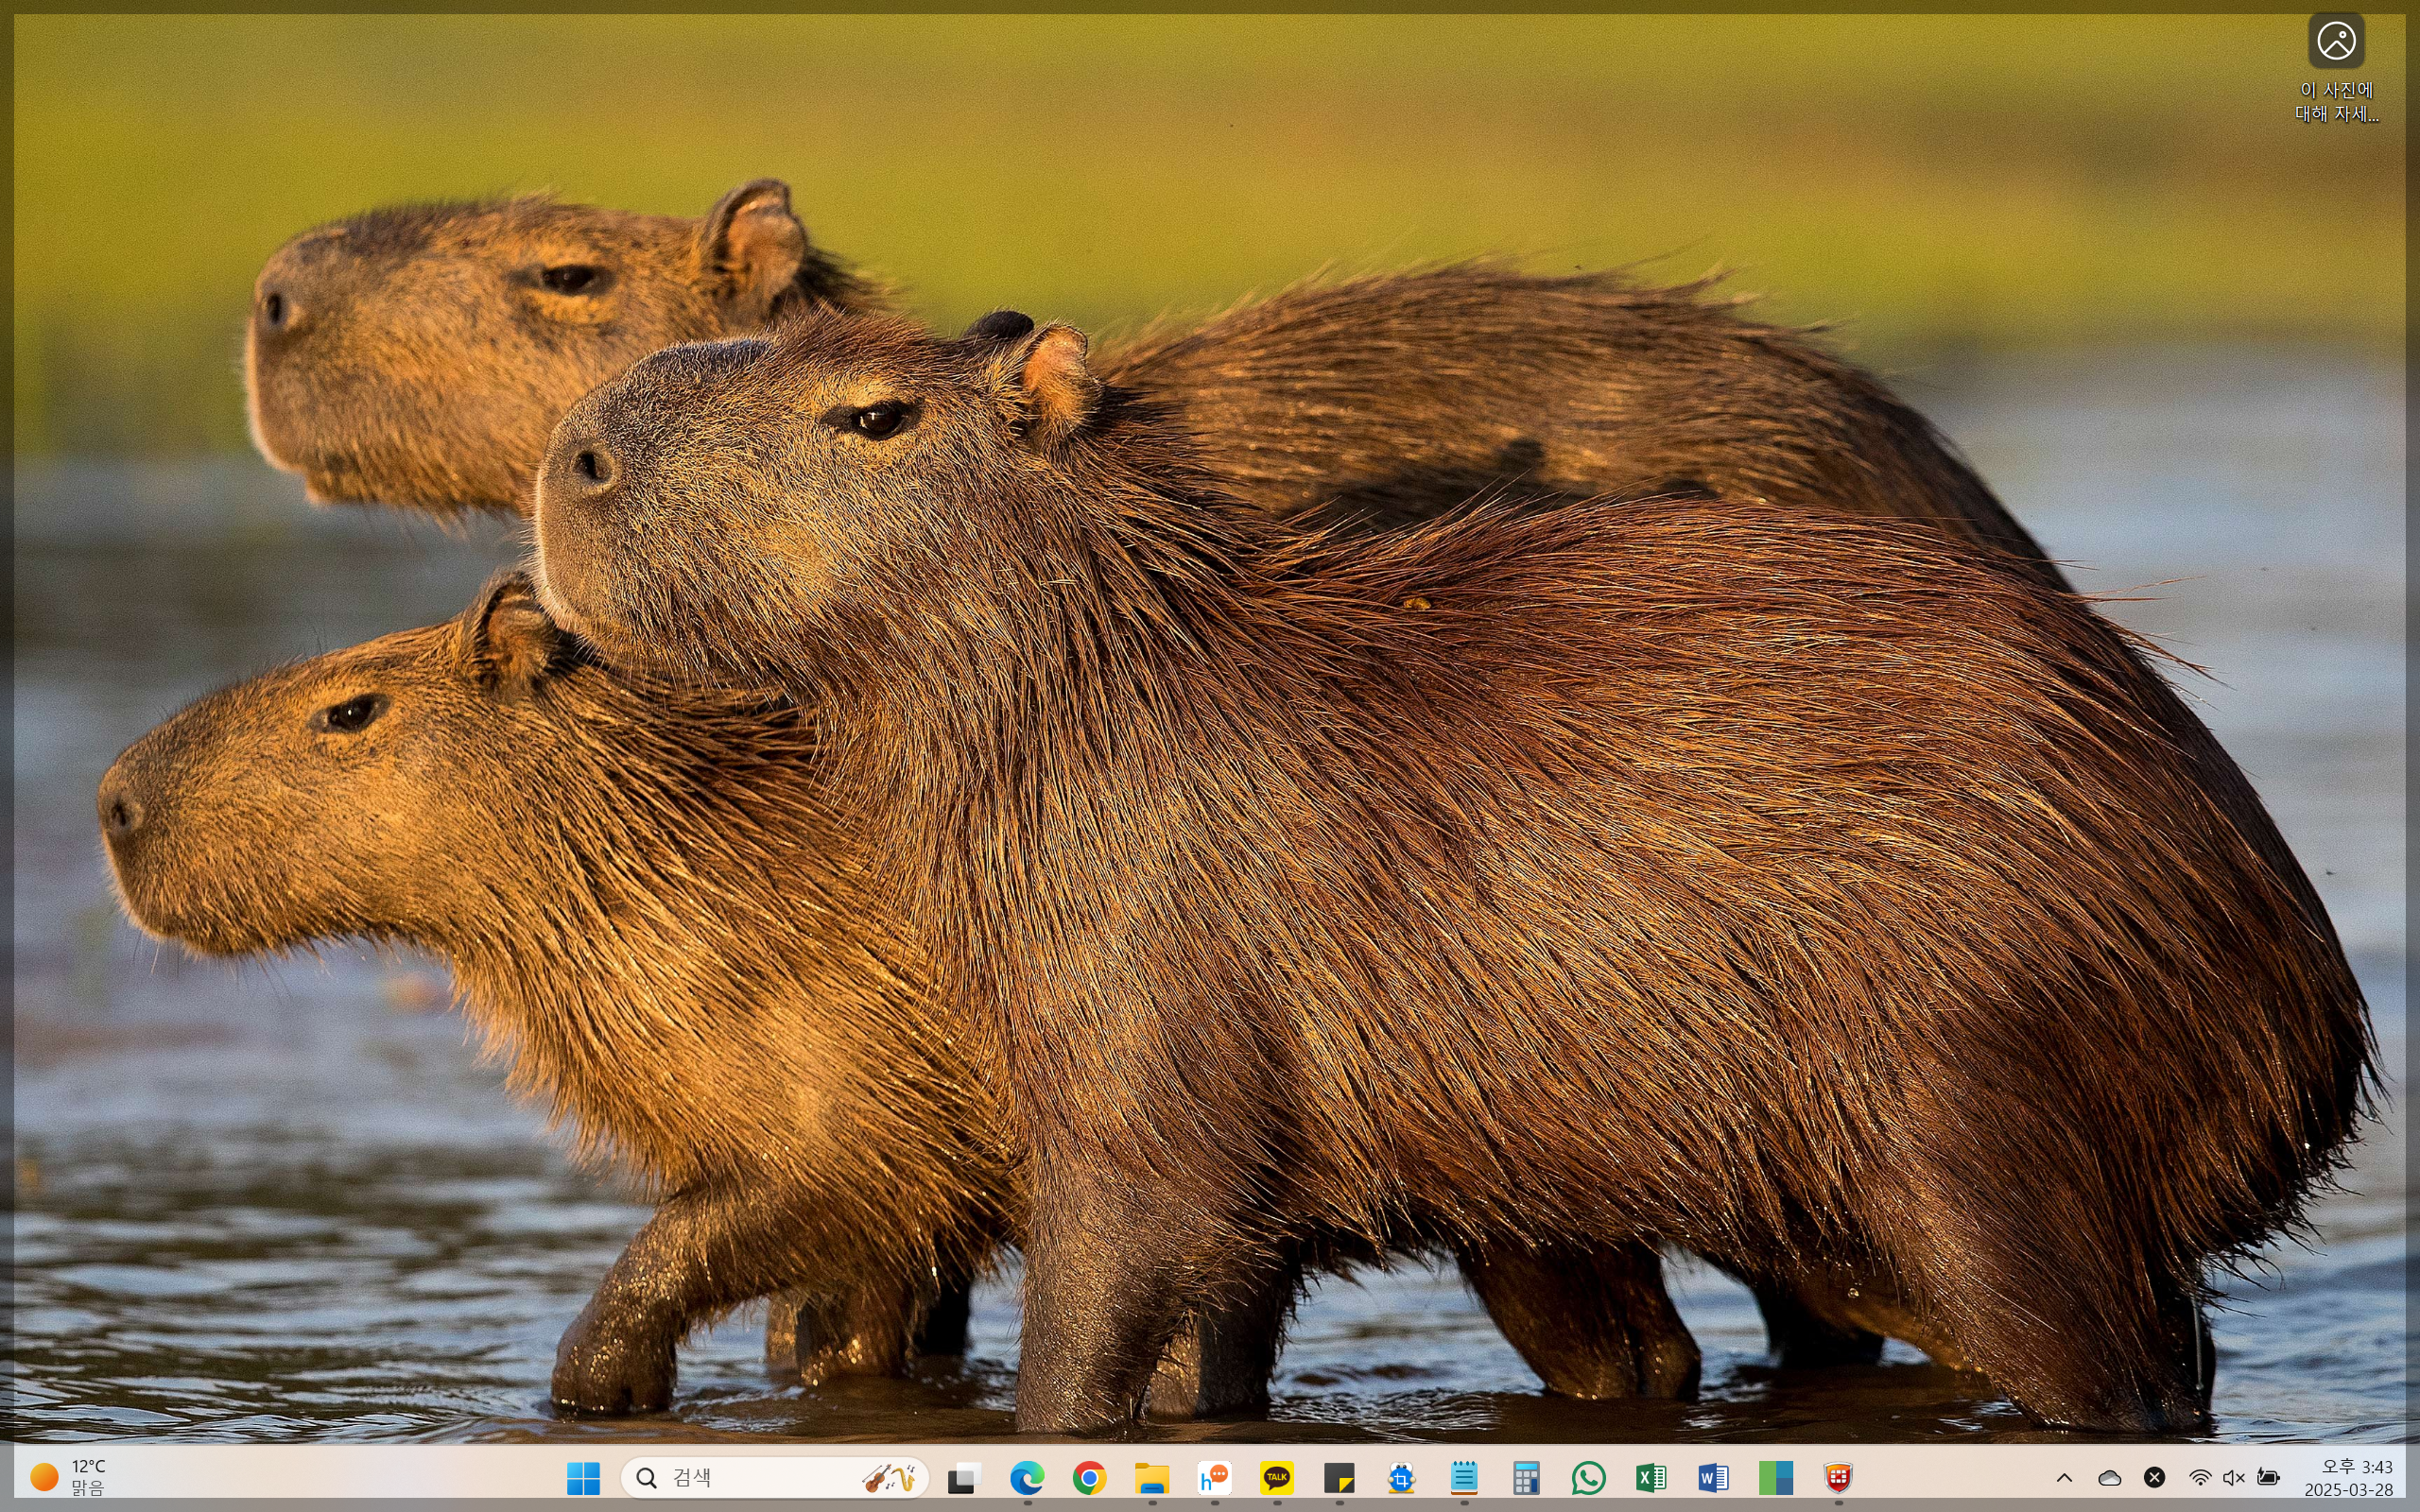This screenshot has height=1512, width=2420.
Task: Click the OneDrive cloud tray icon
Action: 2109,1477
